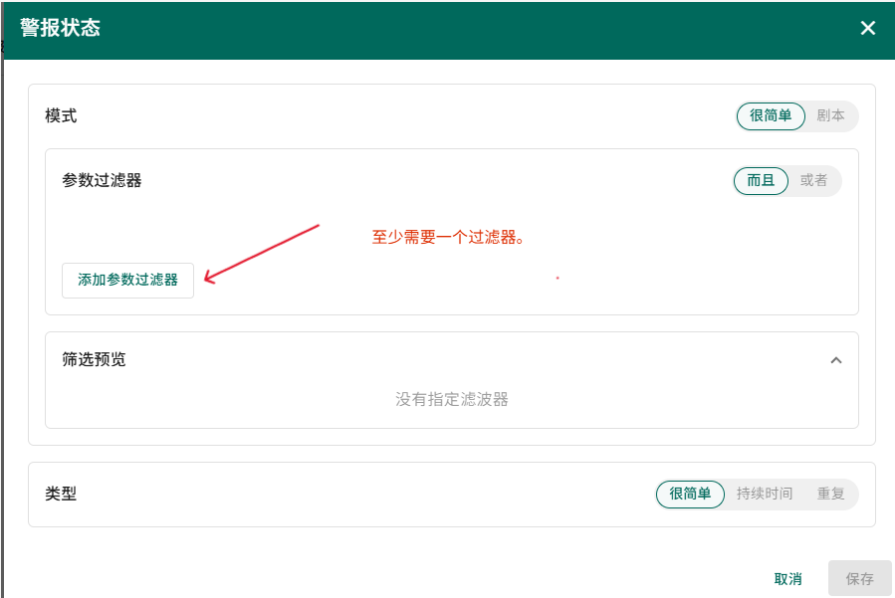The width and height of the screenshot is (895, 598).
Task: Click the 参数过滤器 section heading
Action: (102, 181)
